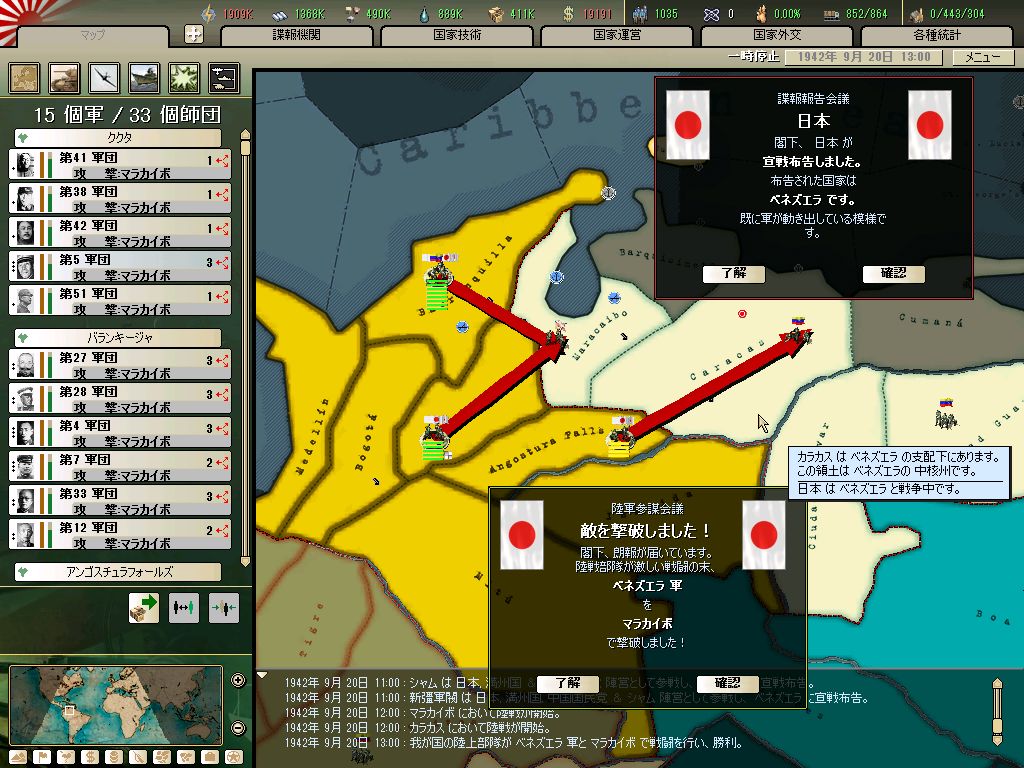Toggle the third map mode icon after flag

(x=66, y=758)
